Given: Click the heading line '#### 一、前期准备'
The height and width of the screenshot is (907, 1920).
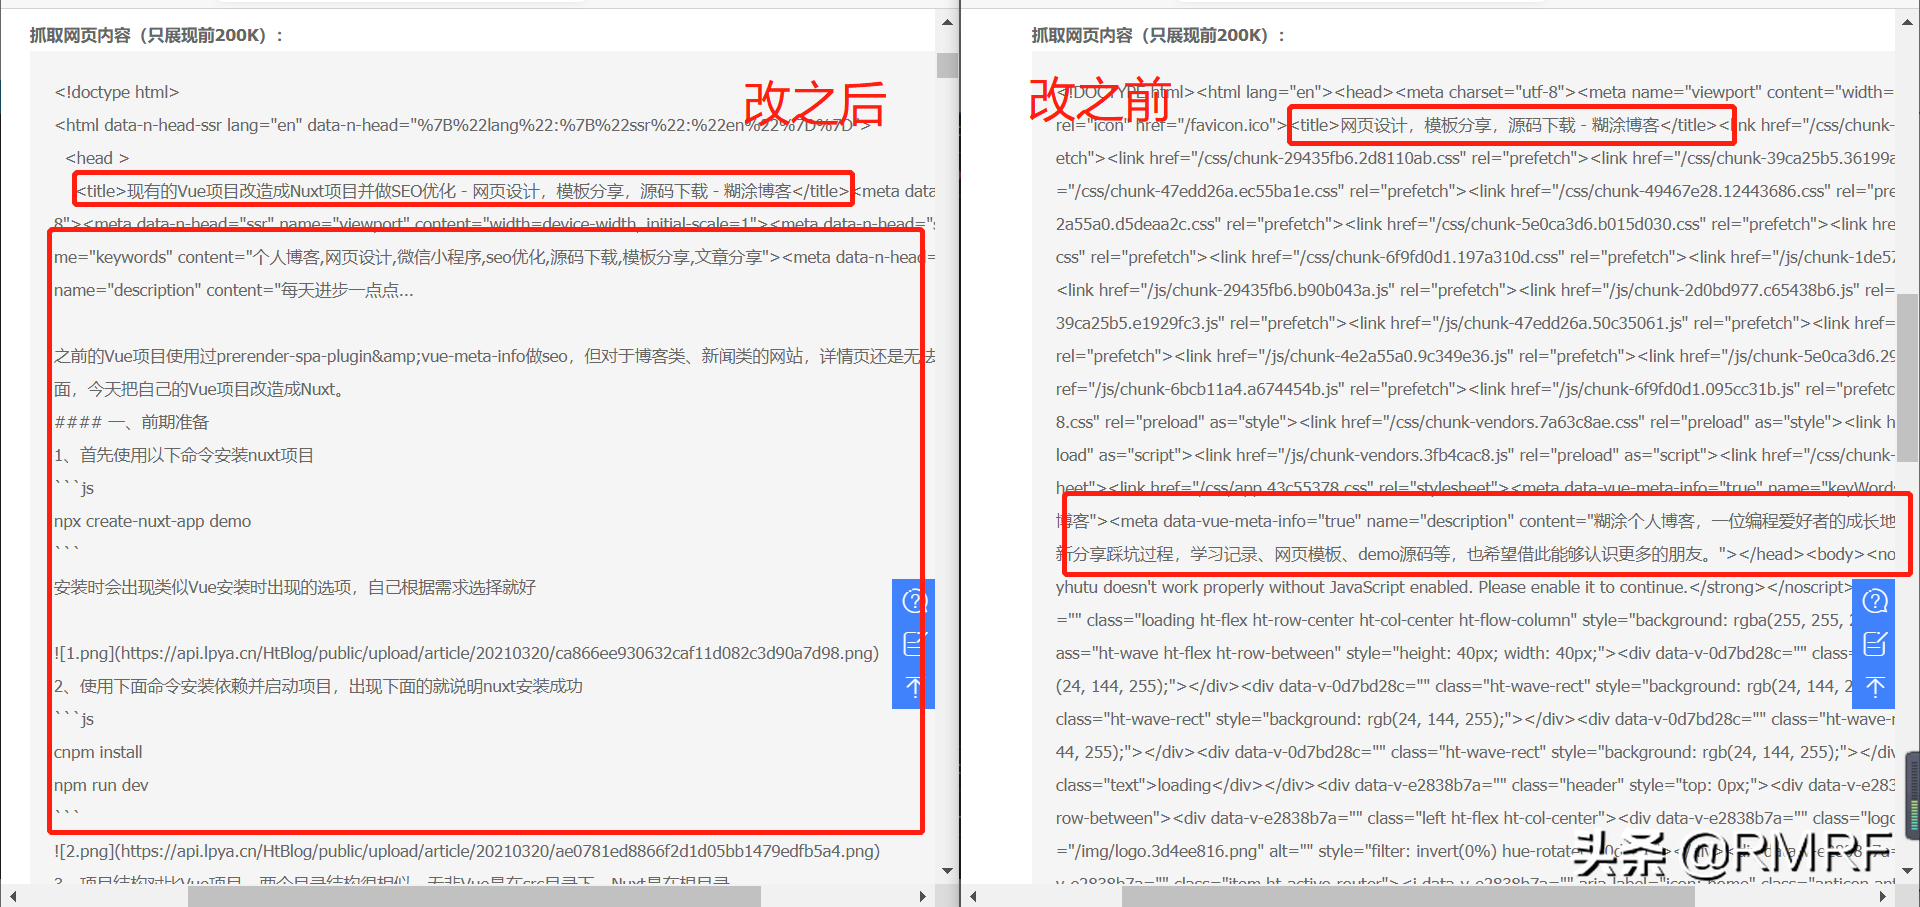Looking at the screenshot, I should point(131,422).
